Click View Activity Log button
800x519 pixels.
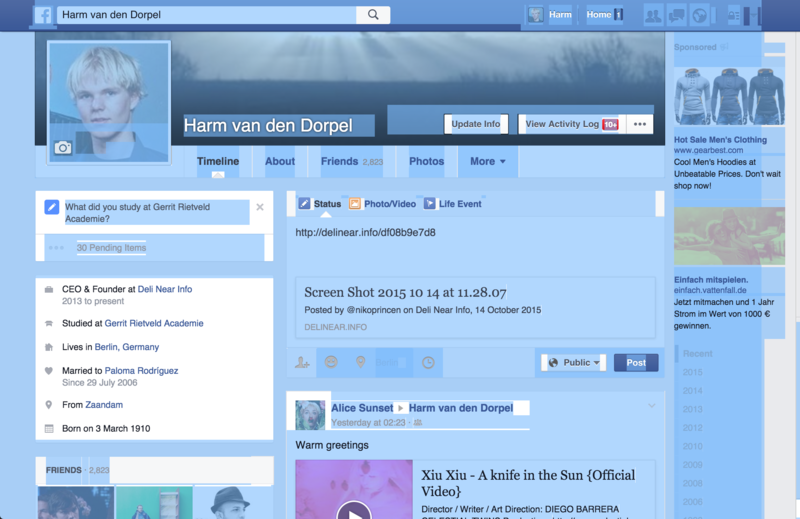click(571, 124)
